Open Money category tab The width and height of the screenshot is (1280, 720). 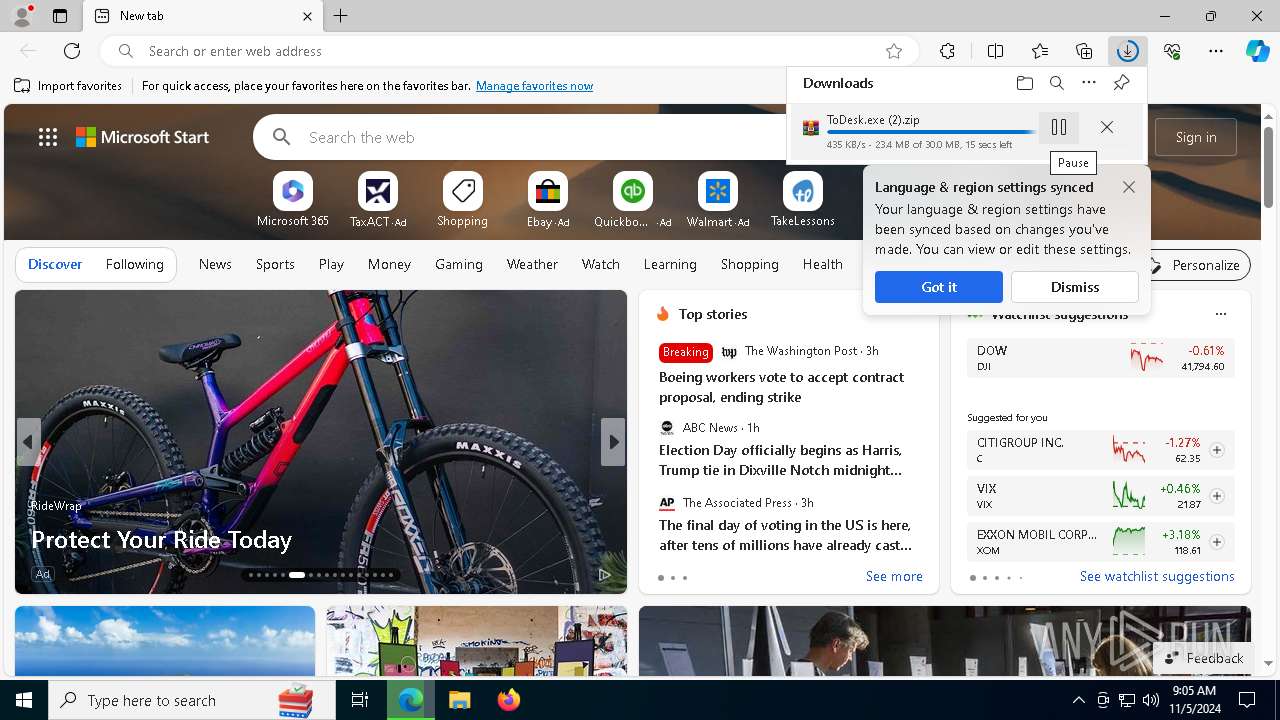click(x=389, y=264)
